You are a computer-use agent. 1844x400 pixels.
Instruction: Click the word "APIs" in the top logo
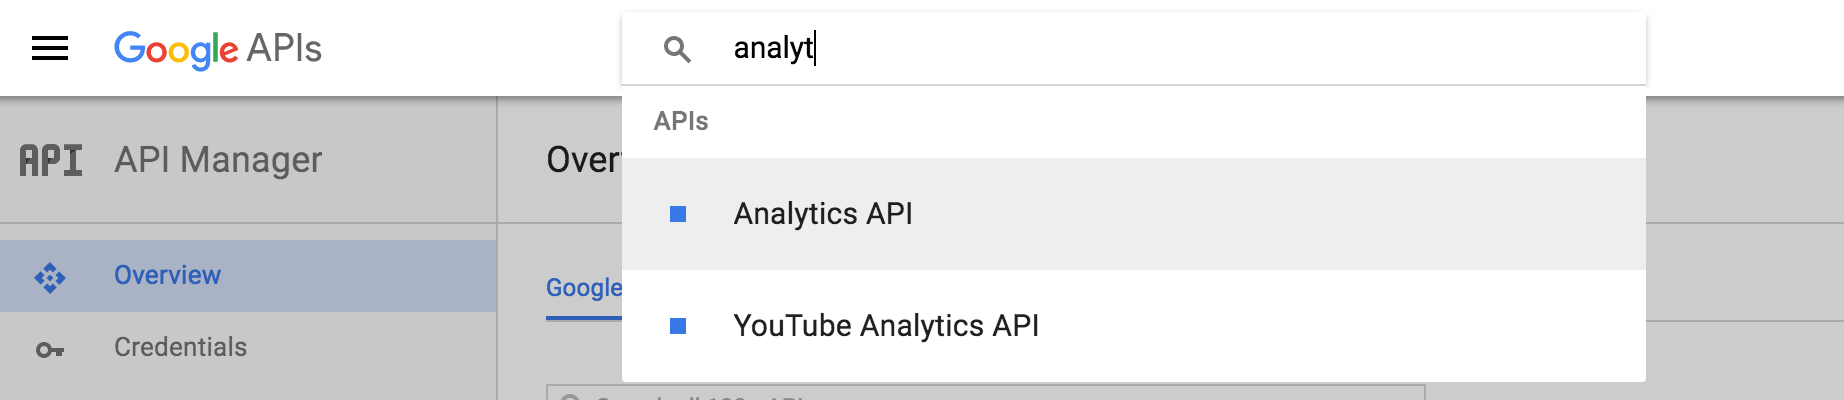click(284, 49)
